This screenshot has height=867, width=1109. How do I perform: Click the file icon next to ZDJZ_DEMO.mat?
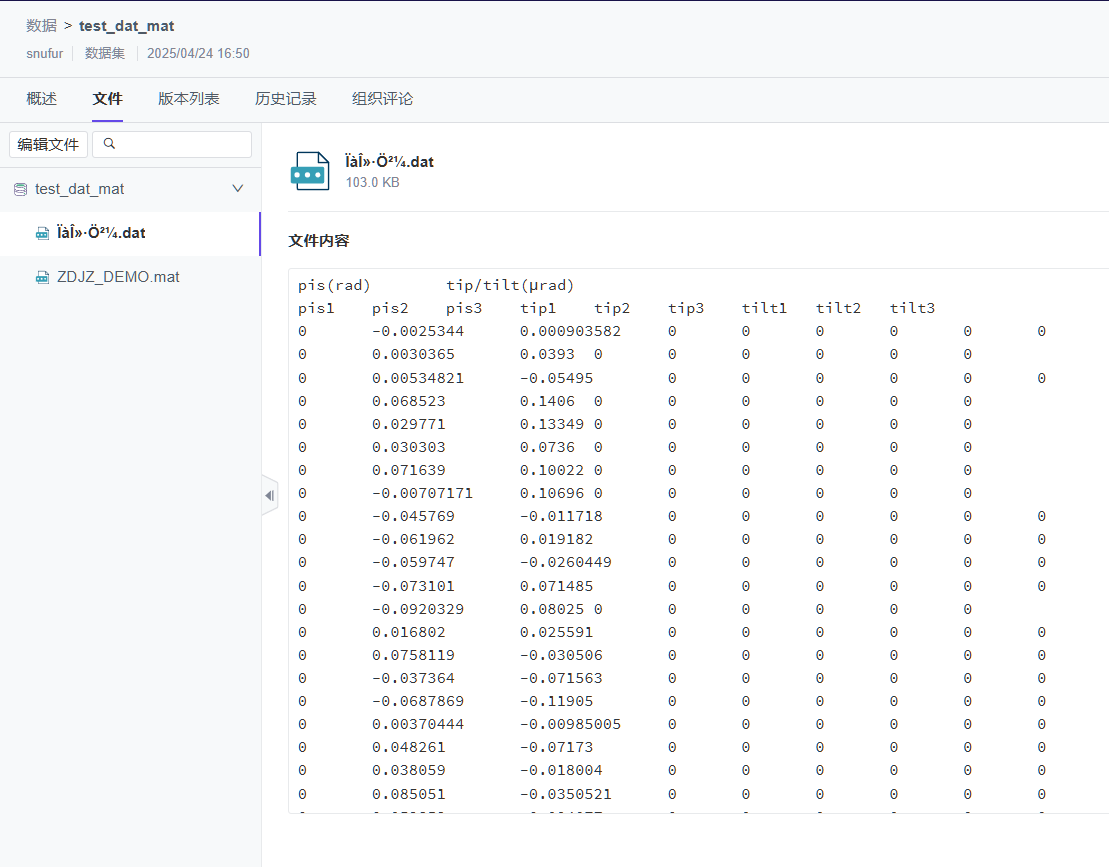[x=42, y=277]
